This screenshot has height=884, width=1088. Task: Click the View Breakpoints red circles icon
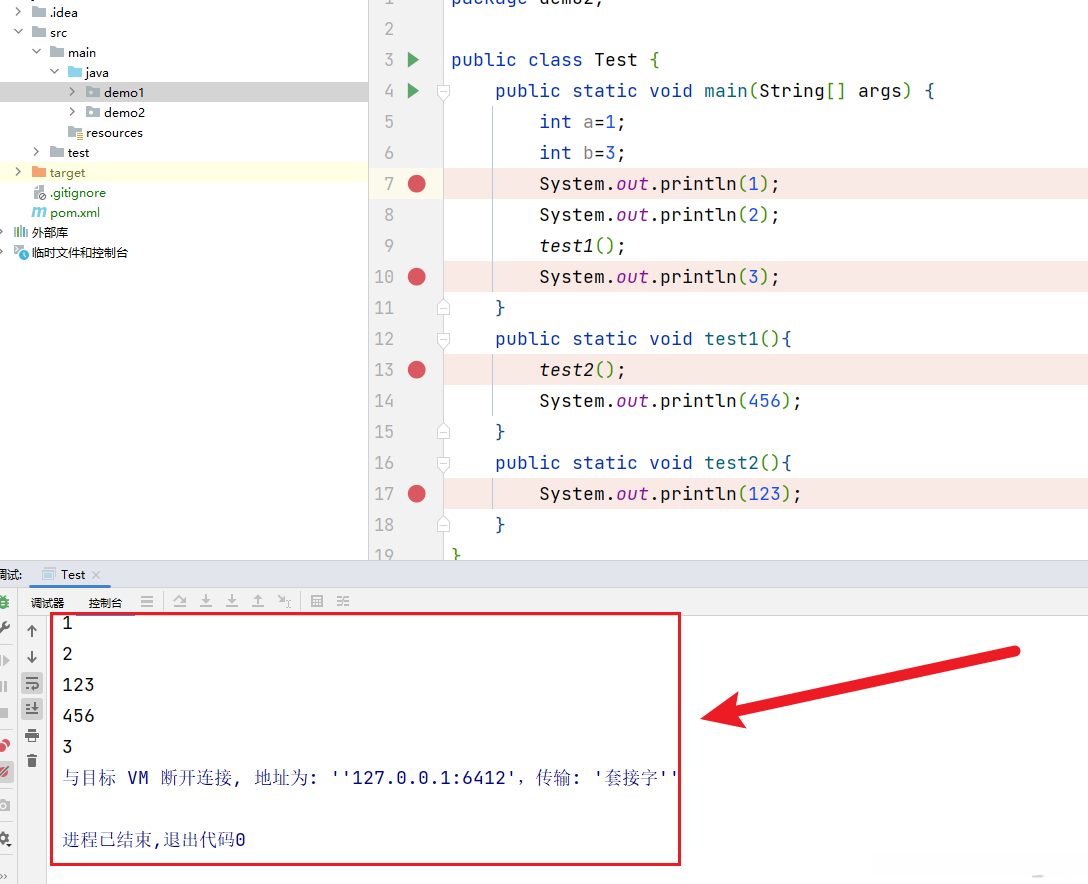click(x=5, y=745)
